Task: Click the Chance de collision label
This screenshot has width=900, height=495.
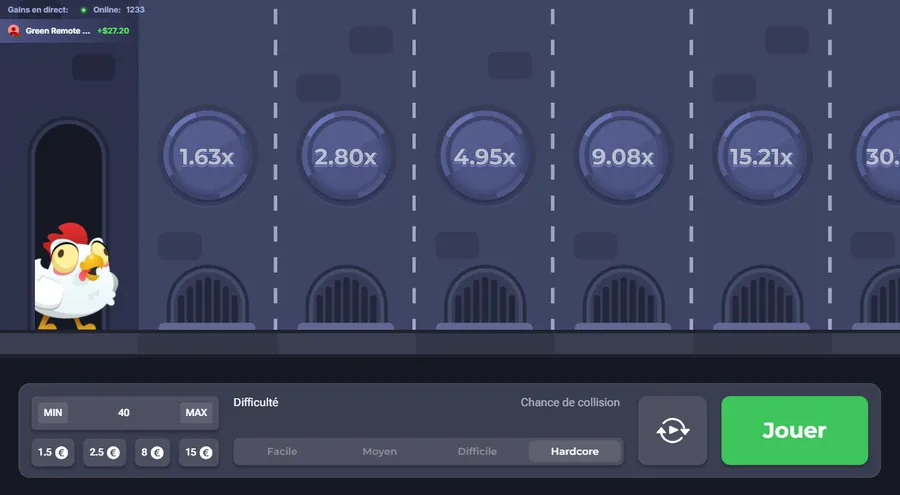Action: pyautogui.click(x=570, y=403)
